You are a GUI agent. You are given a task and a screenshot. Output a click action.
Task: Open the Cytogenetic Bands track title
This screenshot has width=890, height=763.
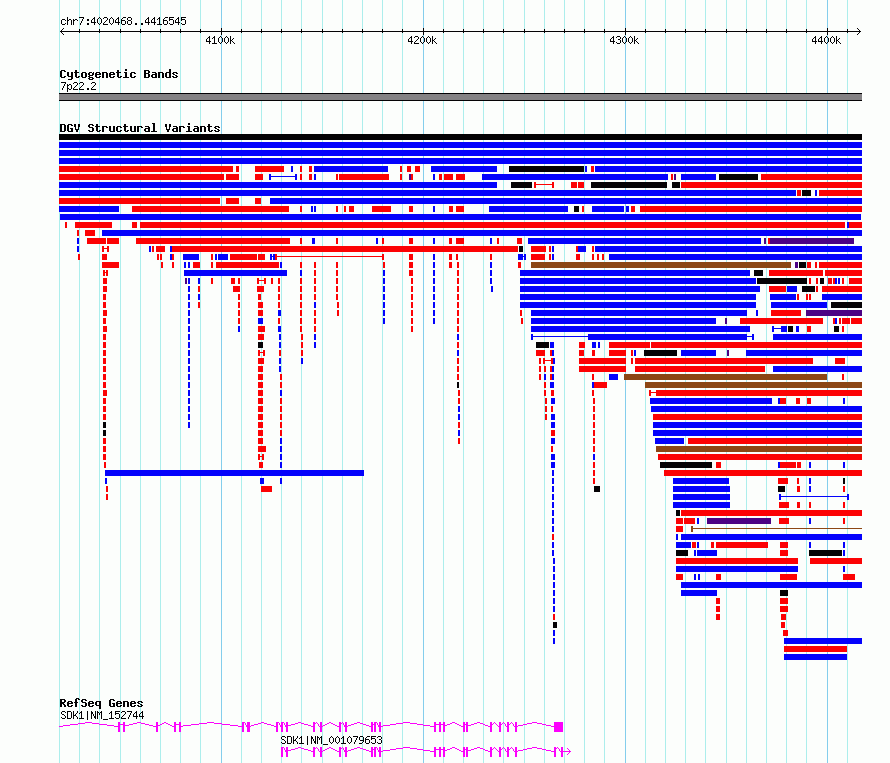[119, 74]
